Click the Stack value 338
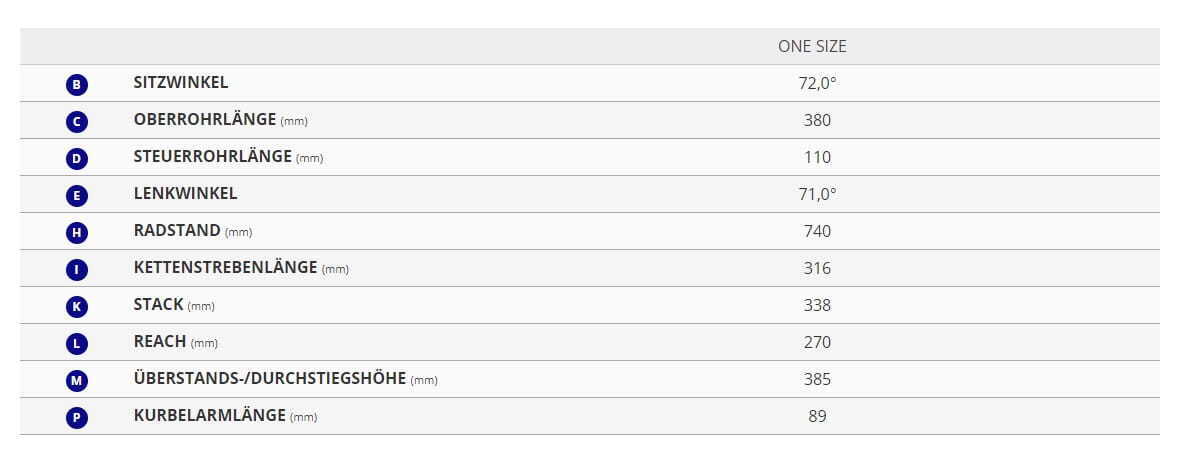The width and height of the screenshot is (1180, 459). 817,305
